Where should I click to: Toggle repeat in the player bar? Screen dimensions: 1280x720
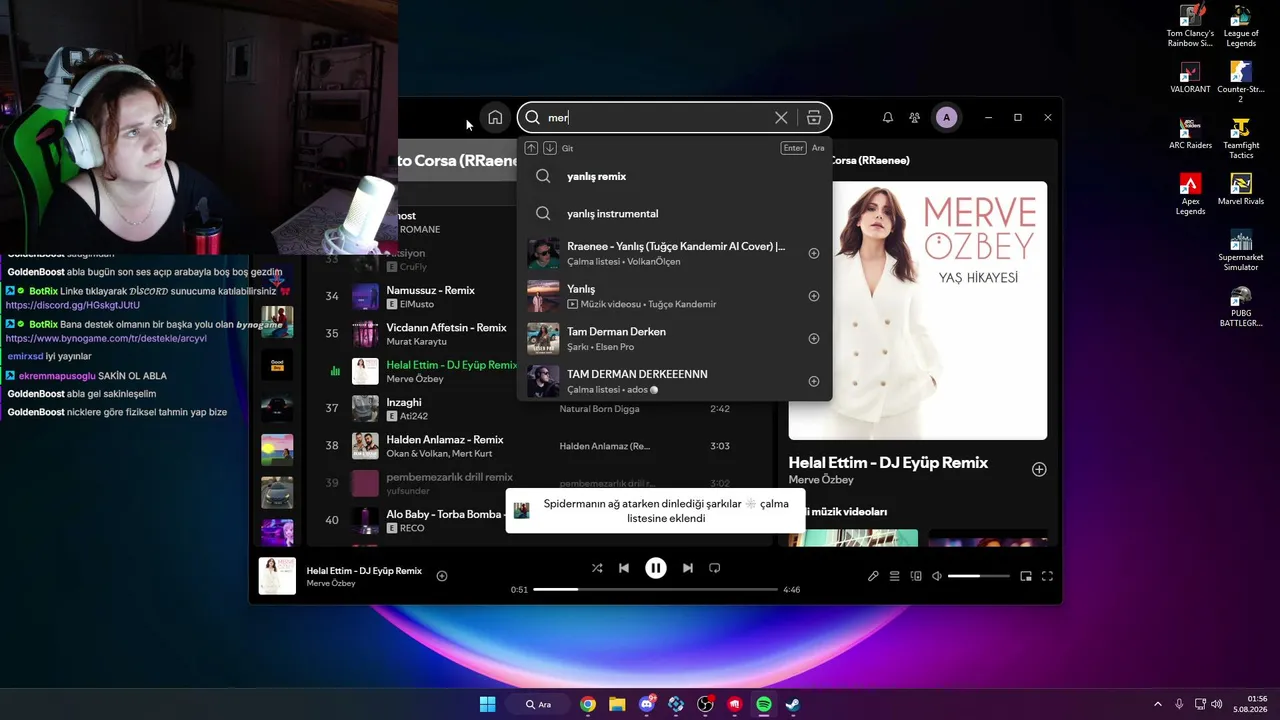[x=714, y=568]
